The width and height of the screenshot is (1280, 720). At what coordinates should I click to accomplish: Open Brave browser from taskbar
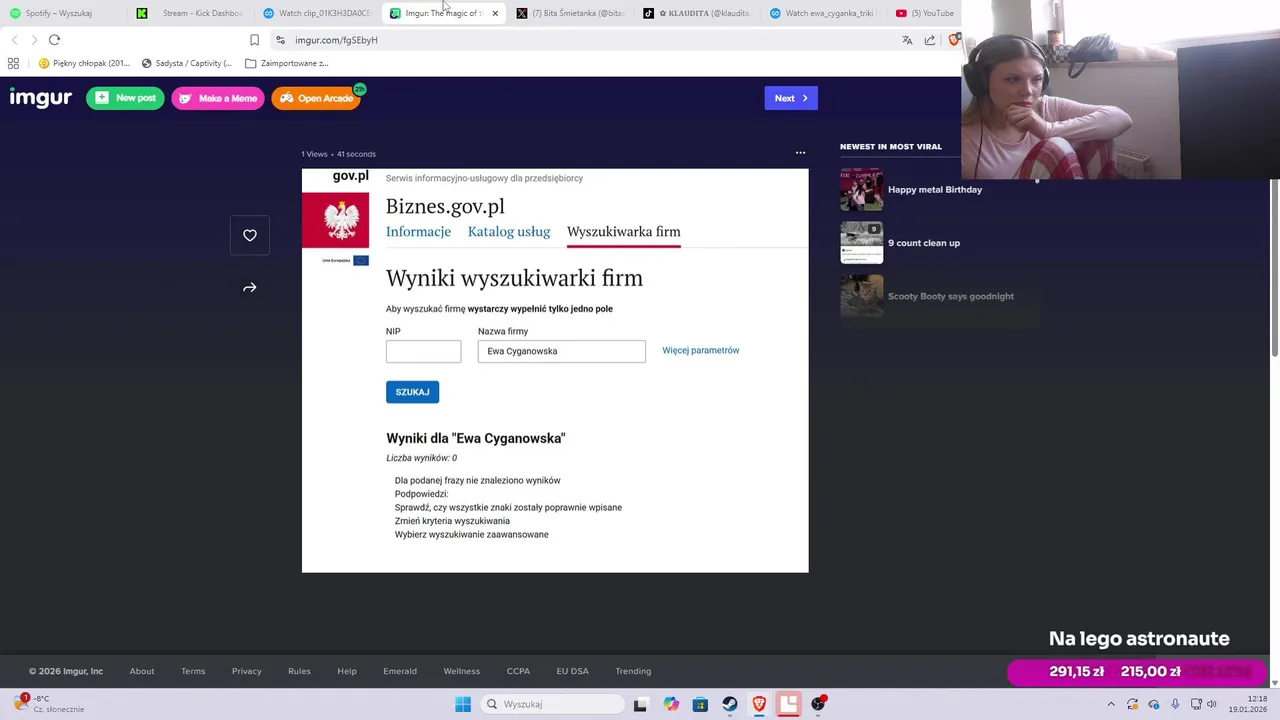click(x=759, y=704)
